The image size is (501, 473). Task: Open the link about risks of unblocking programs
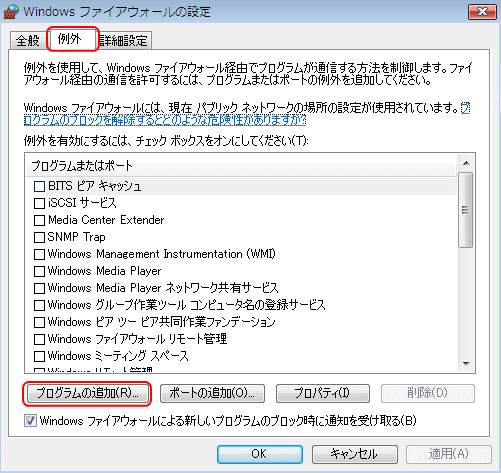pyautogui.click(x=165, y=120)
